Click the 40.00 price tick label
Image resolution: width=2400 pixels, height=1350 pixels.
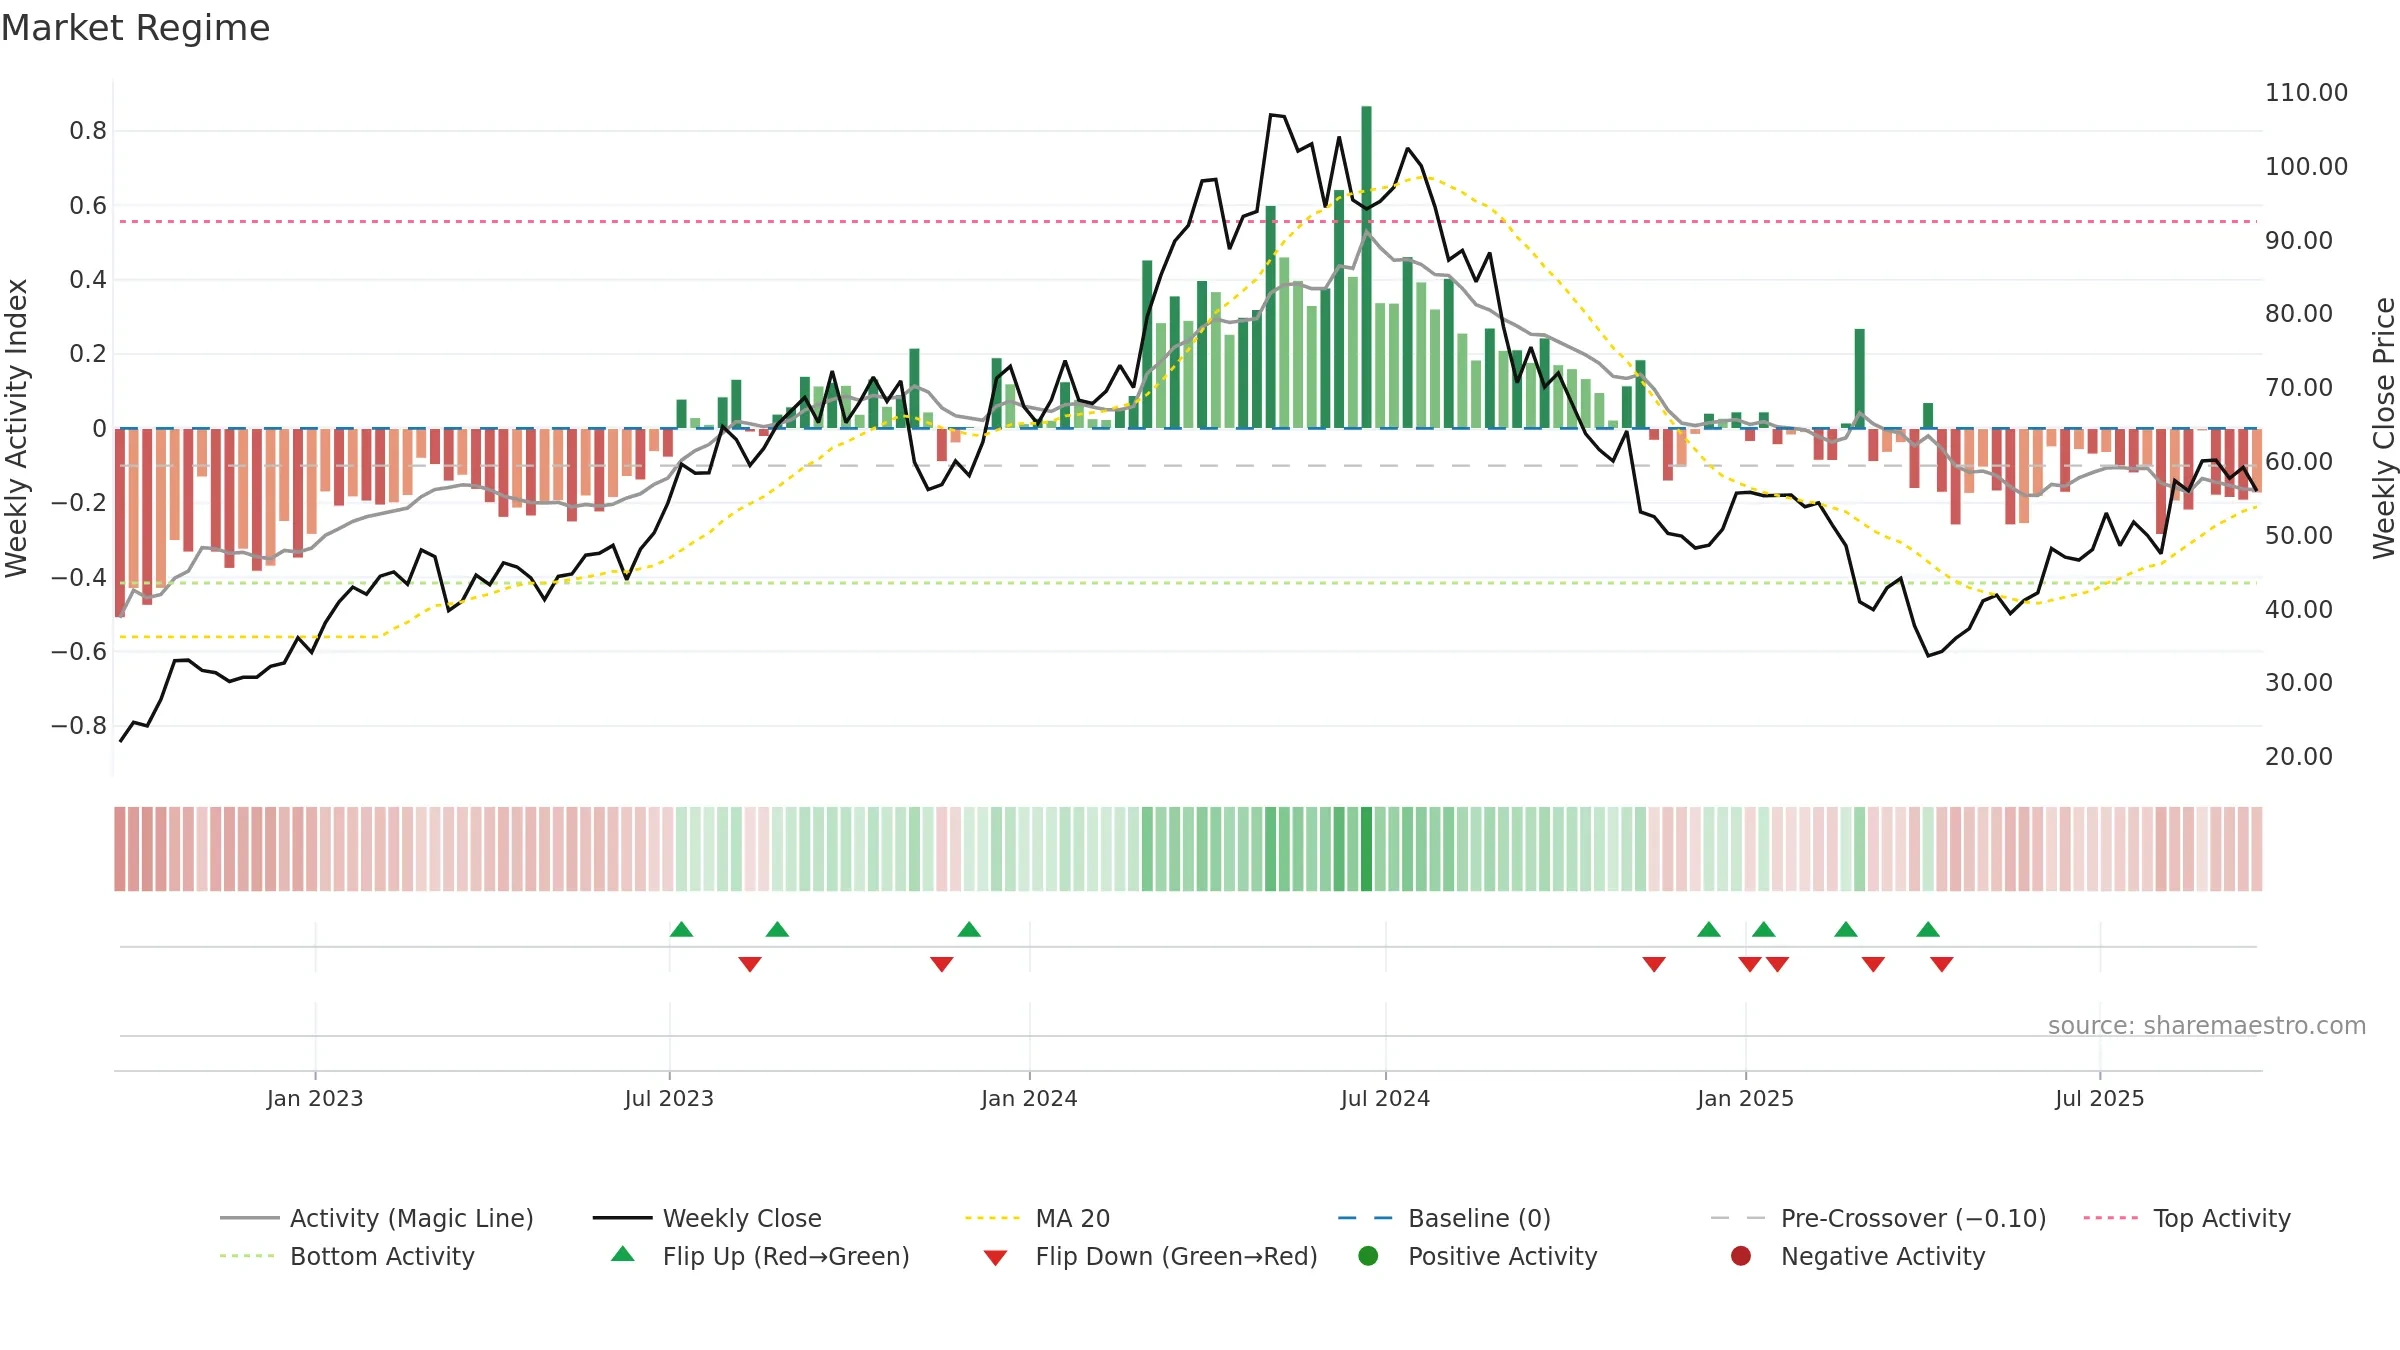2299,609
